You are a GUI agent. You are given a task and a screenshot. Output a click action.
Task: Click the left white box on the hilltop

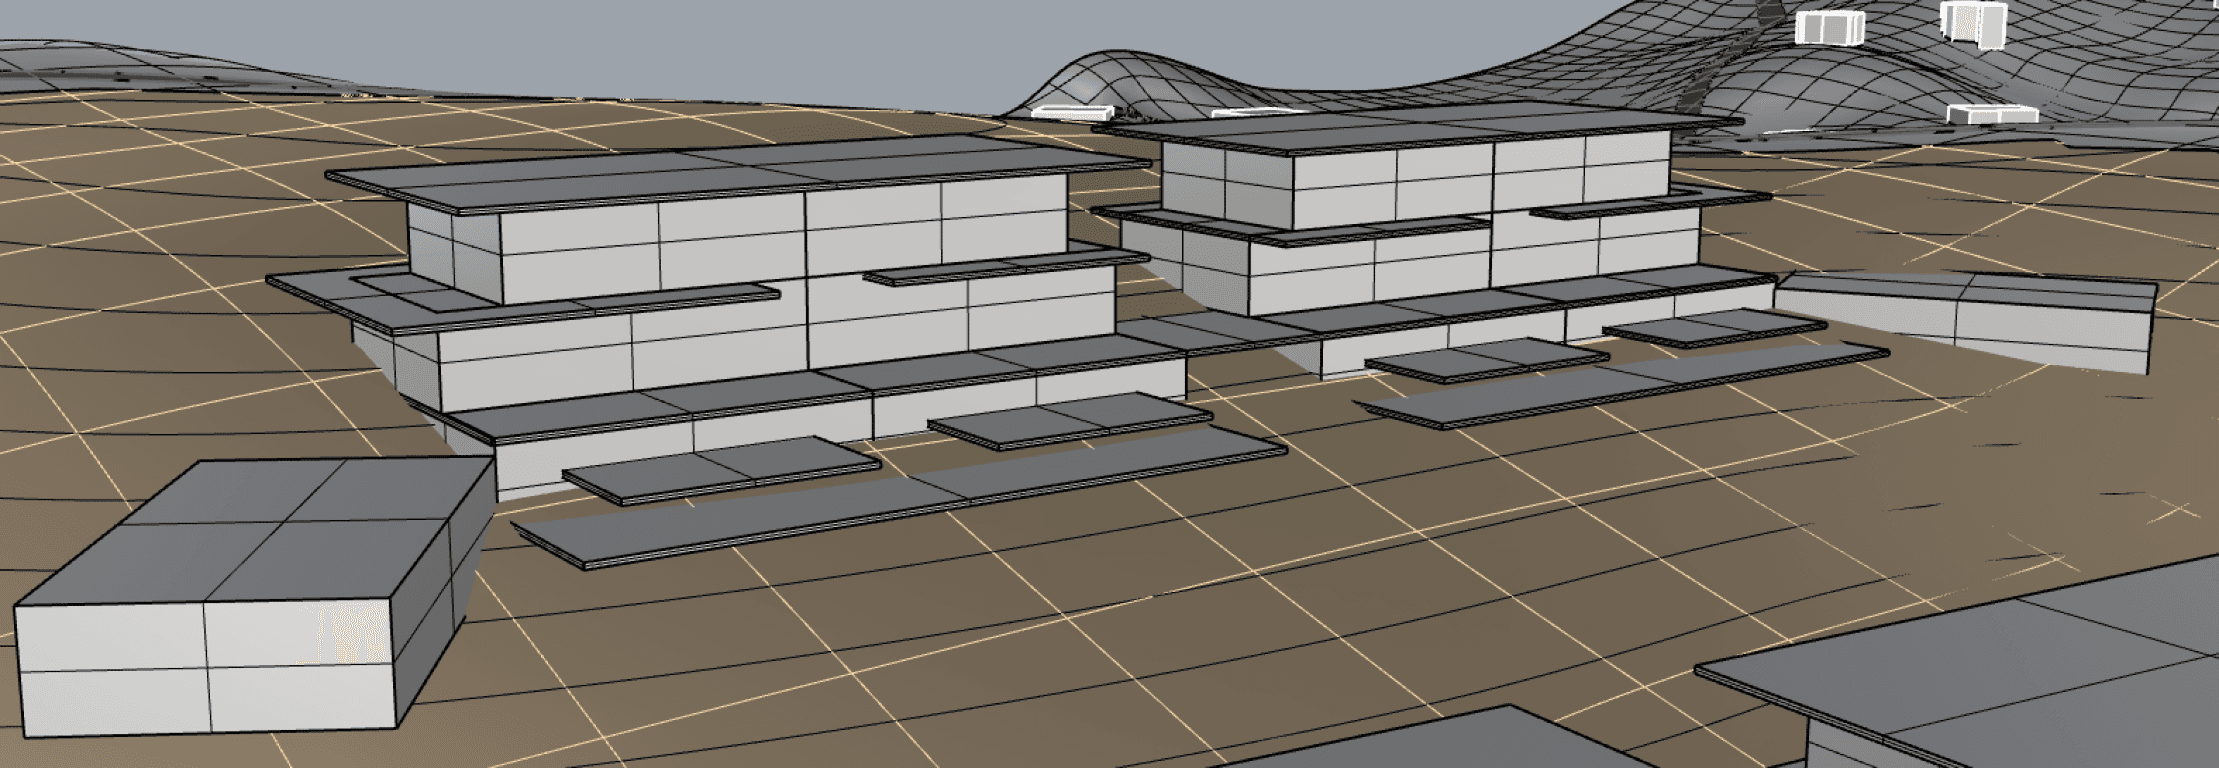[1828, 28]
